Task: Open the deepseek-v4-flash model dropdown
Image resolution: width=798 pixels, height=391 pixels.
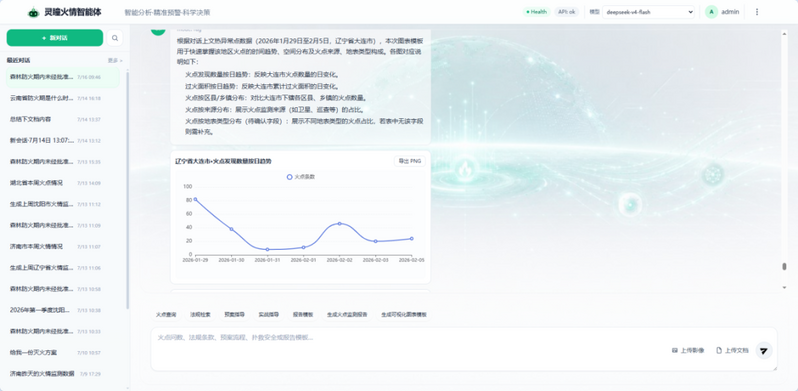Action: tap(648, 12)
